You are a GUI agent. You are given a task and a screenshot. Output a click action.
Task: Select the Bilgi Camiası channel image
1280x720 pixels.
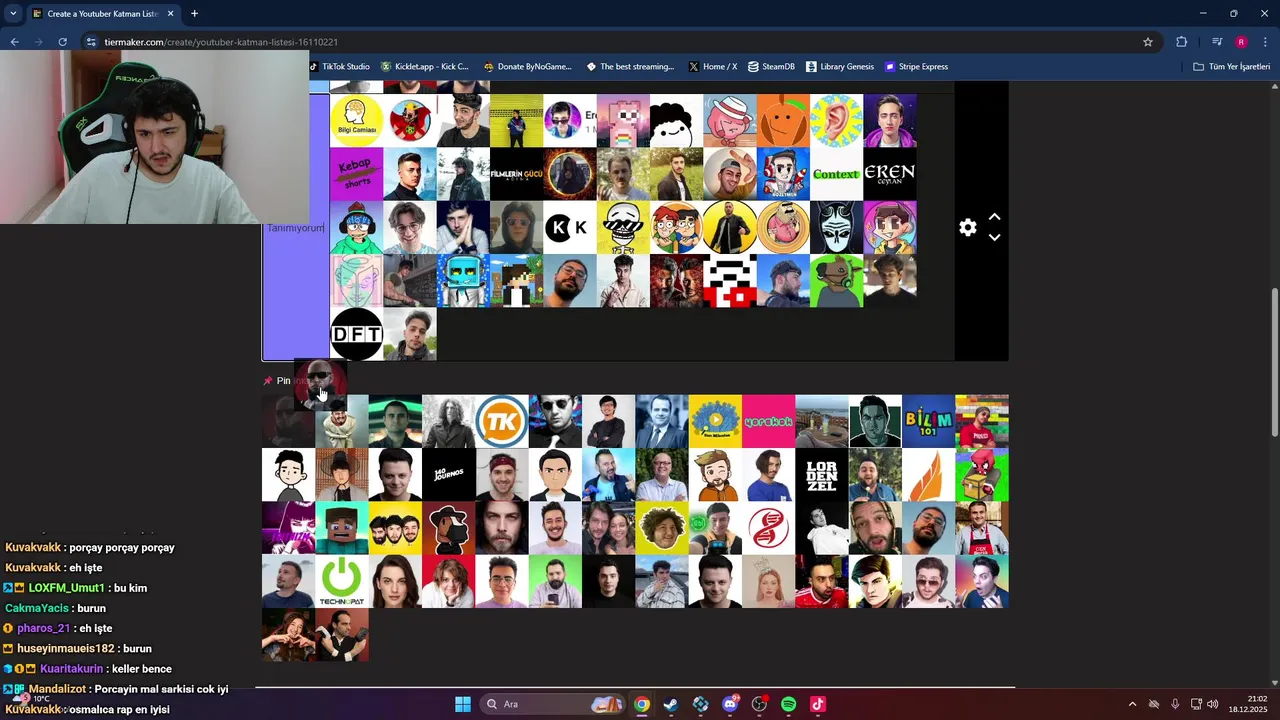pos(356,121)
